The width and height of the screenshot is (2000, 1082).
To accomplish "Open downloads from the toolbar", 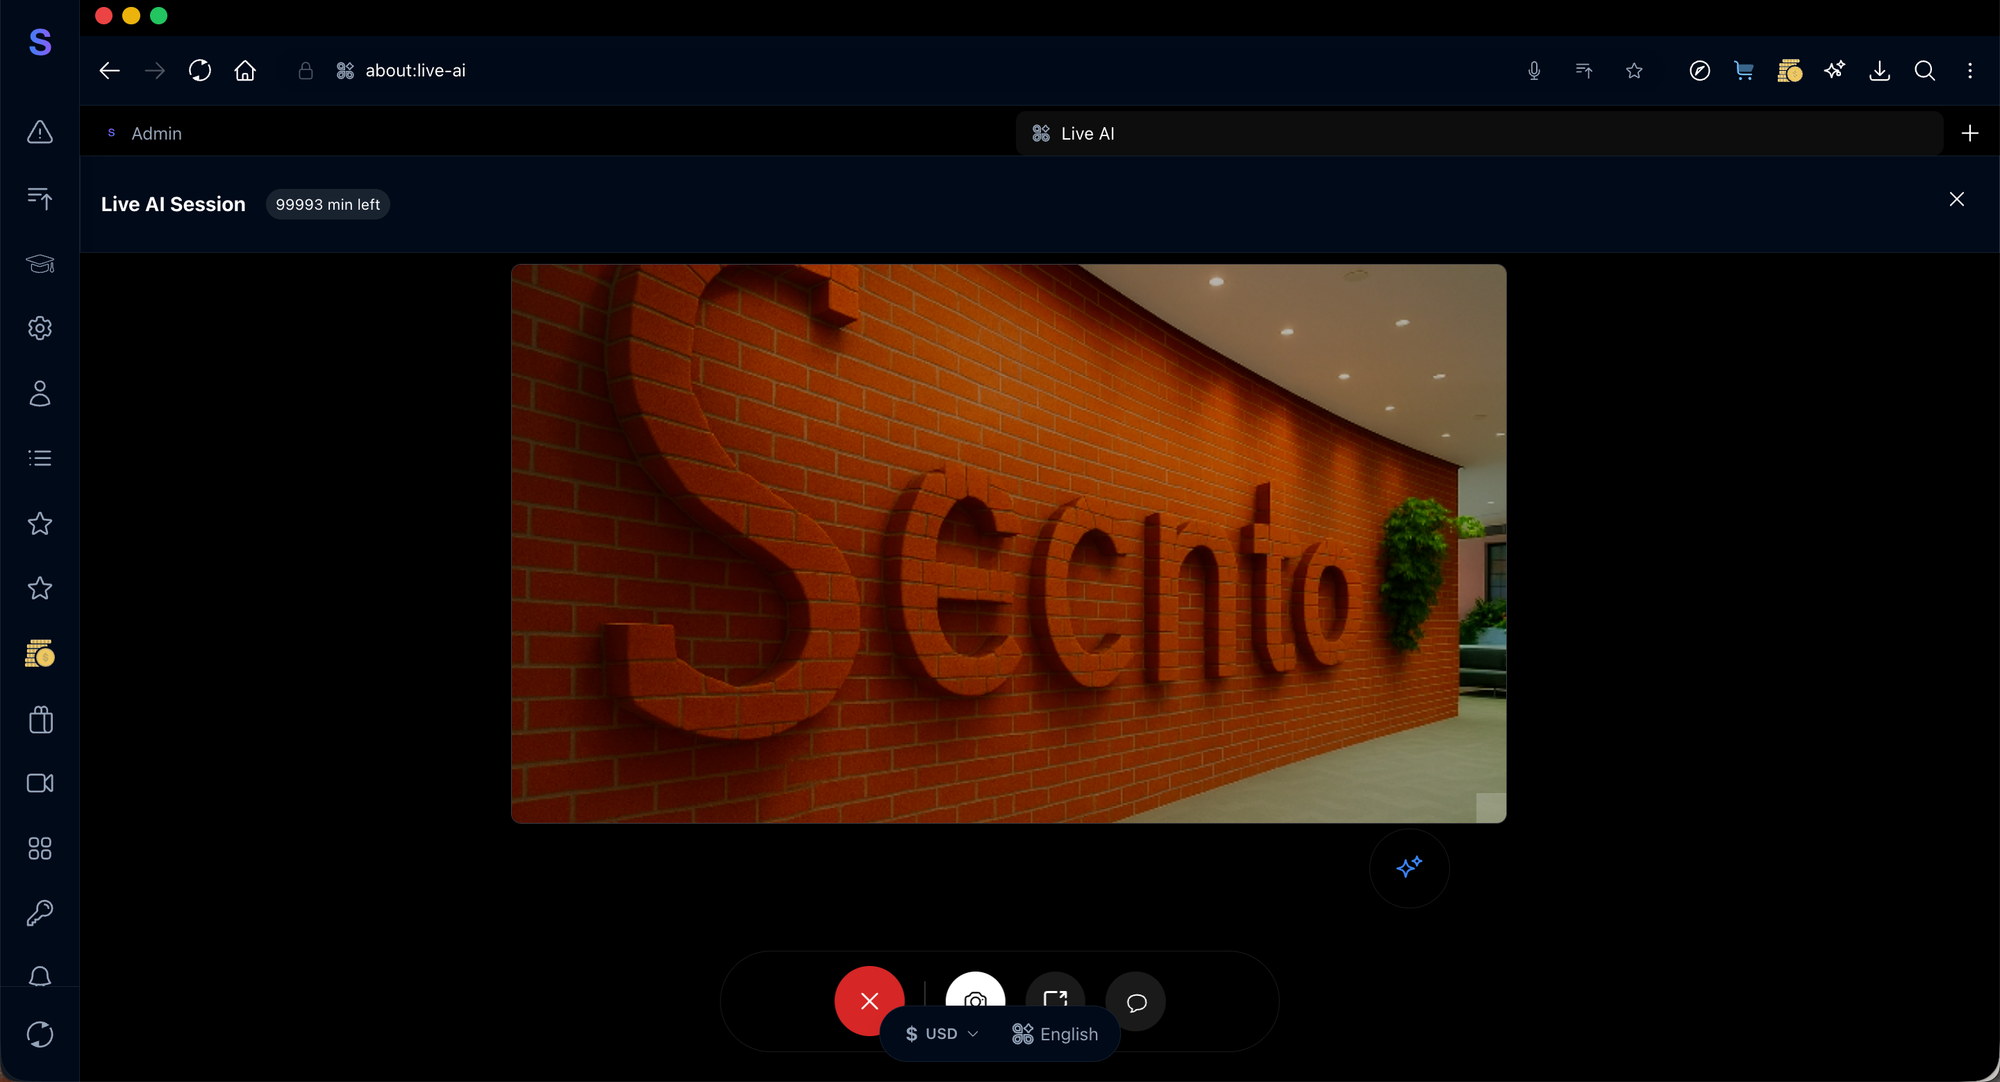I will point(1880,71).
